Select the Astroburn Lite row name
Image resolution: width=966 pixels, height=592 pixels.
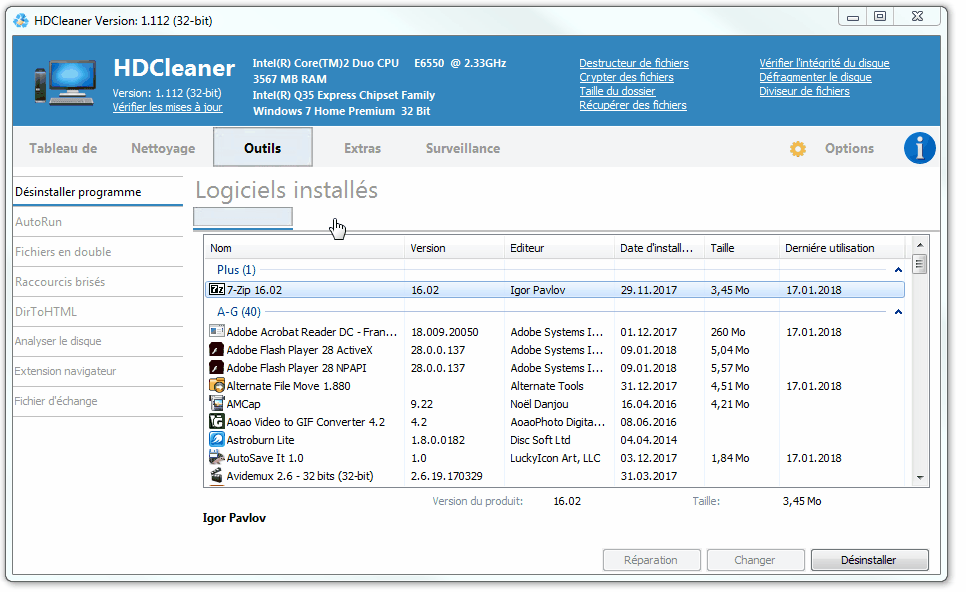click(x=260, y=440)
